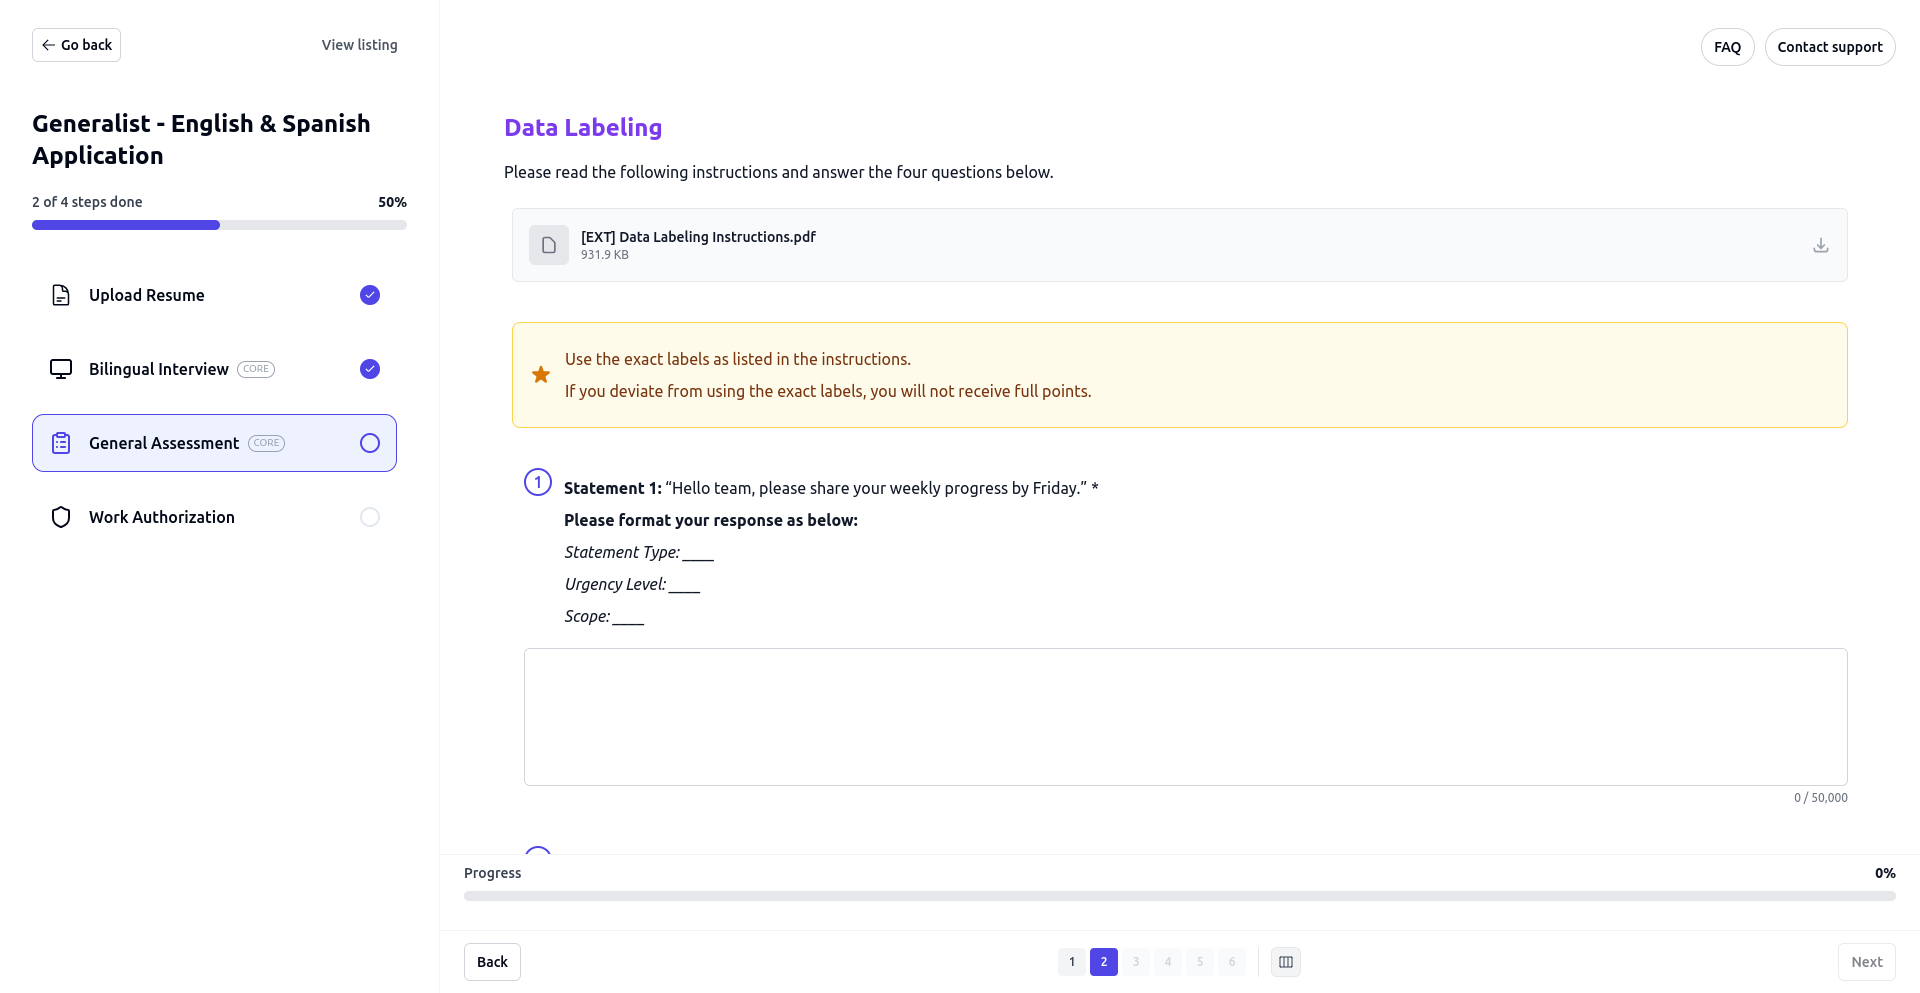Click the Upload Resume document icon
Viewport: 1920px width, 993px height.
coord(61,295)
